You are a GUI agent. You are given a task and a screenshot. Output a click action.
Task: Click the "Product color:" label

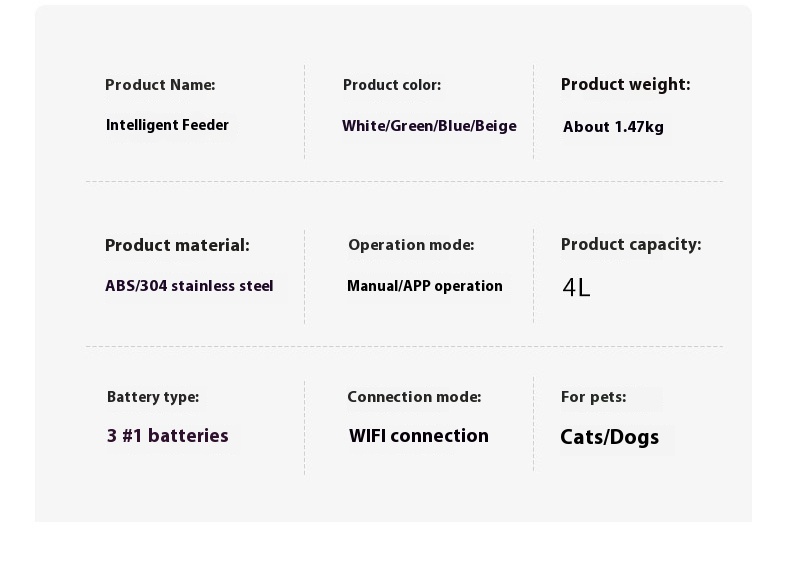tap(392, 85)
